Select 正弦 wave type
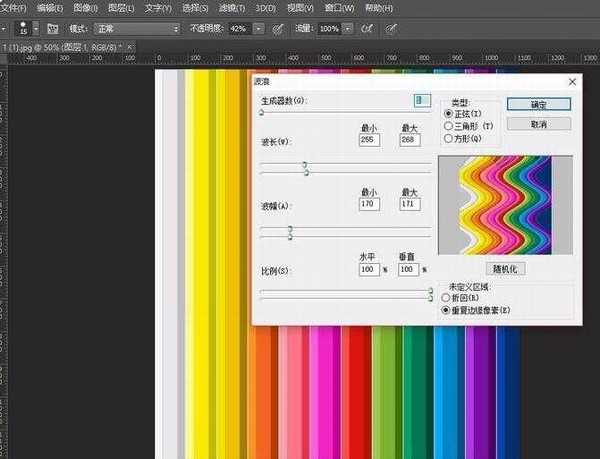 click(448, 115)
